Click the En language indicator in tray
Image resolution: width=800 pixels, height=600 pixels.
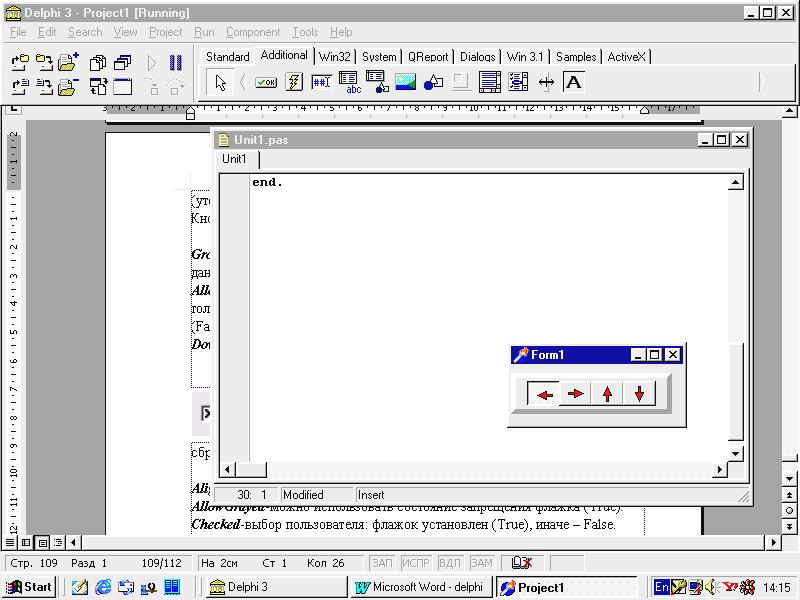661,587
